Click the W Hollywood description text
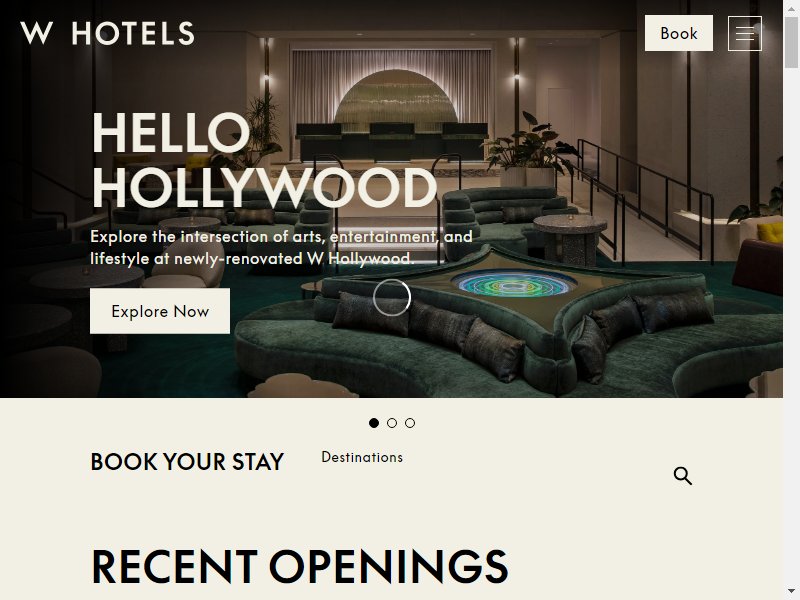The width and height of the screenshot is (800, 600). point(281,247)
